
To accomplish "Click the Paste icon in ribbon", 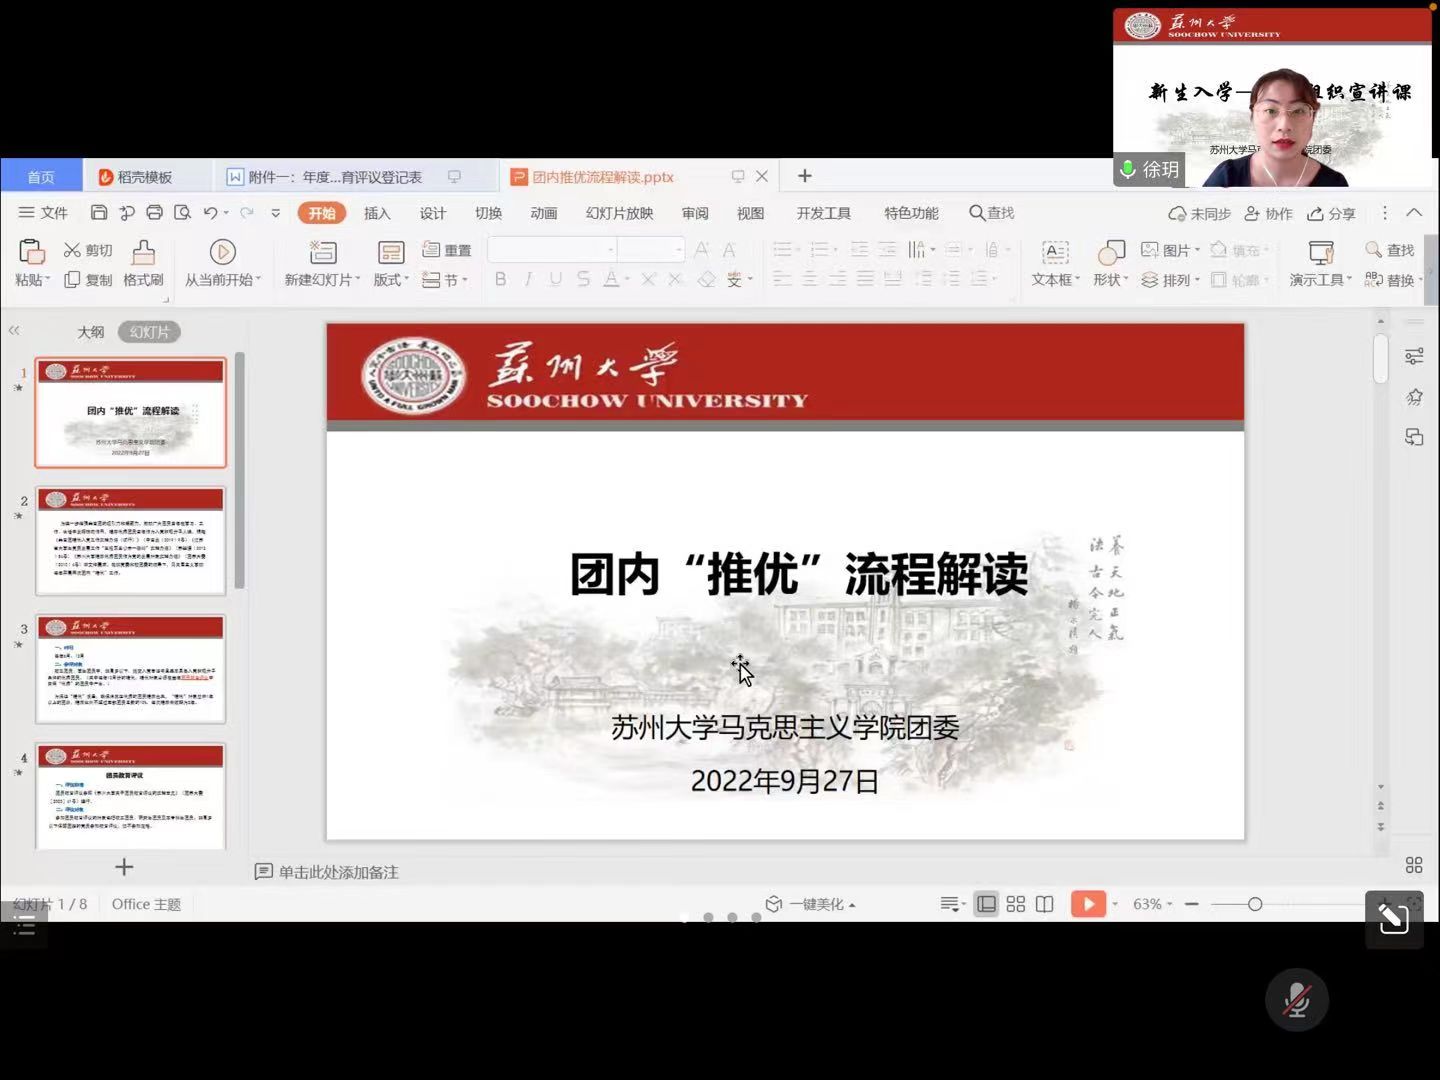I will [32, 252].
